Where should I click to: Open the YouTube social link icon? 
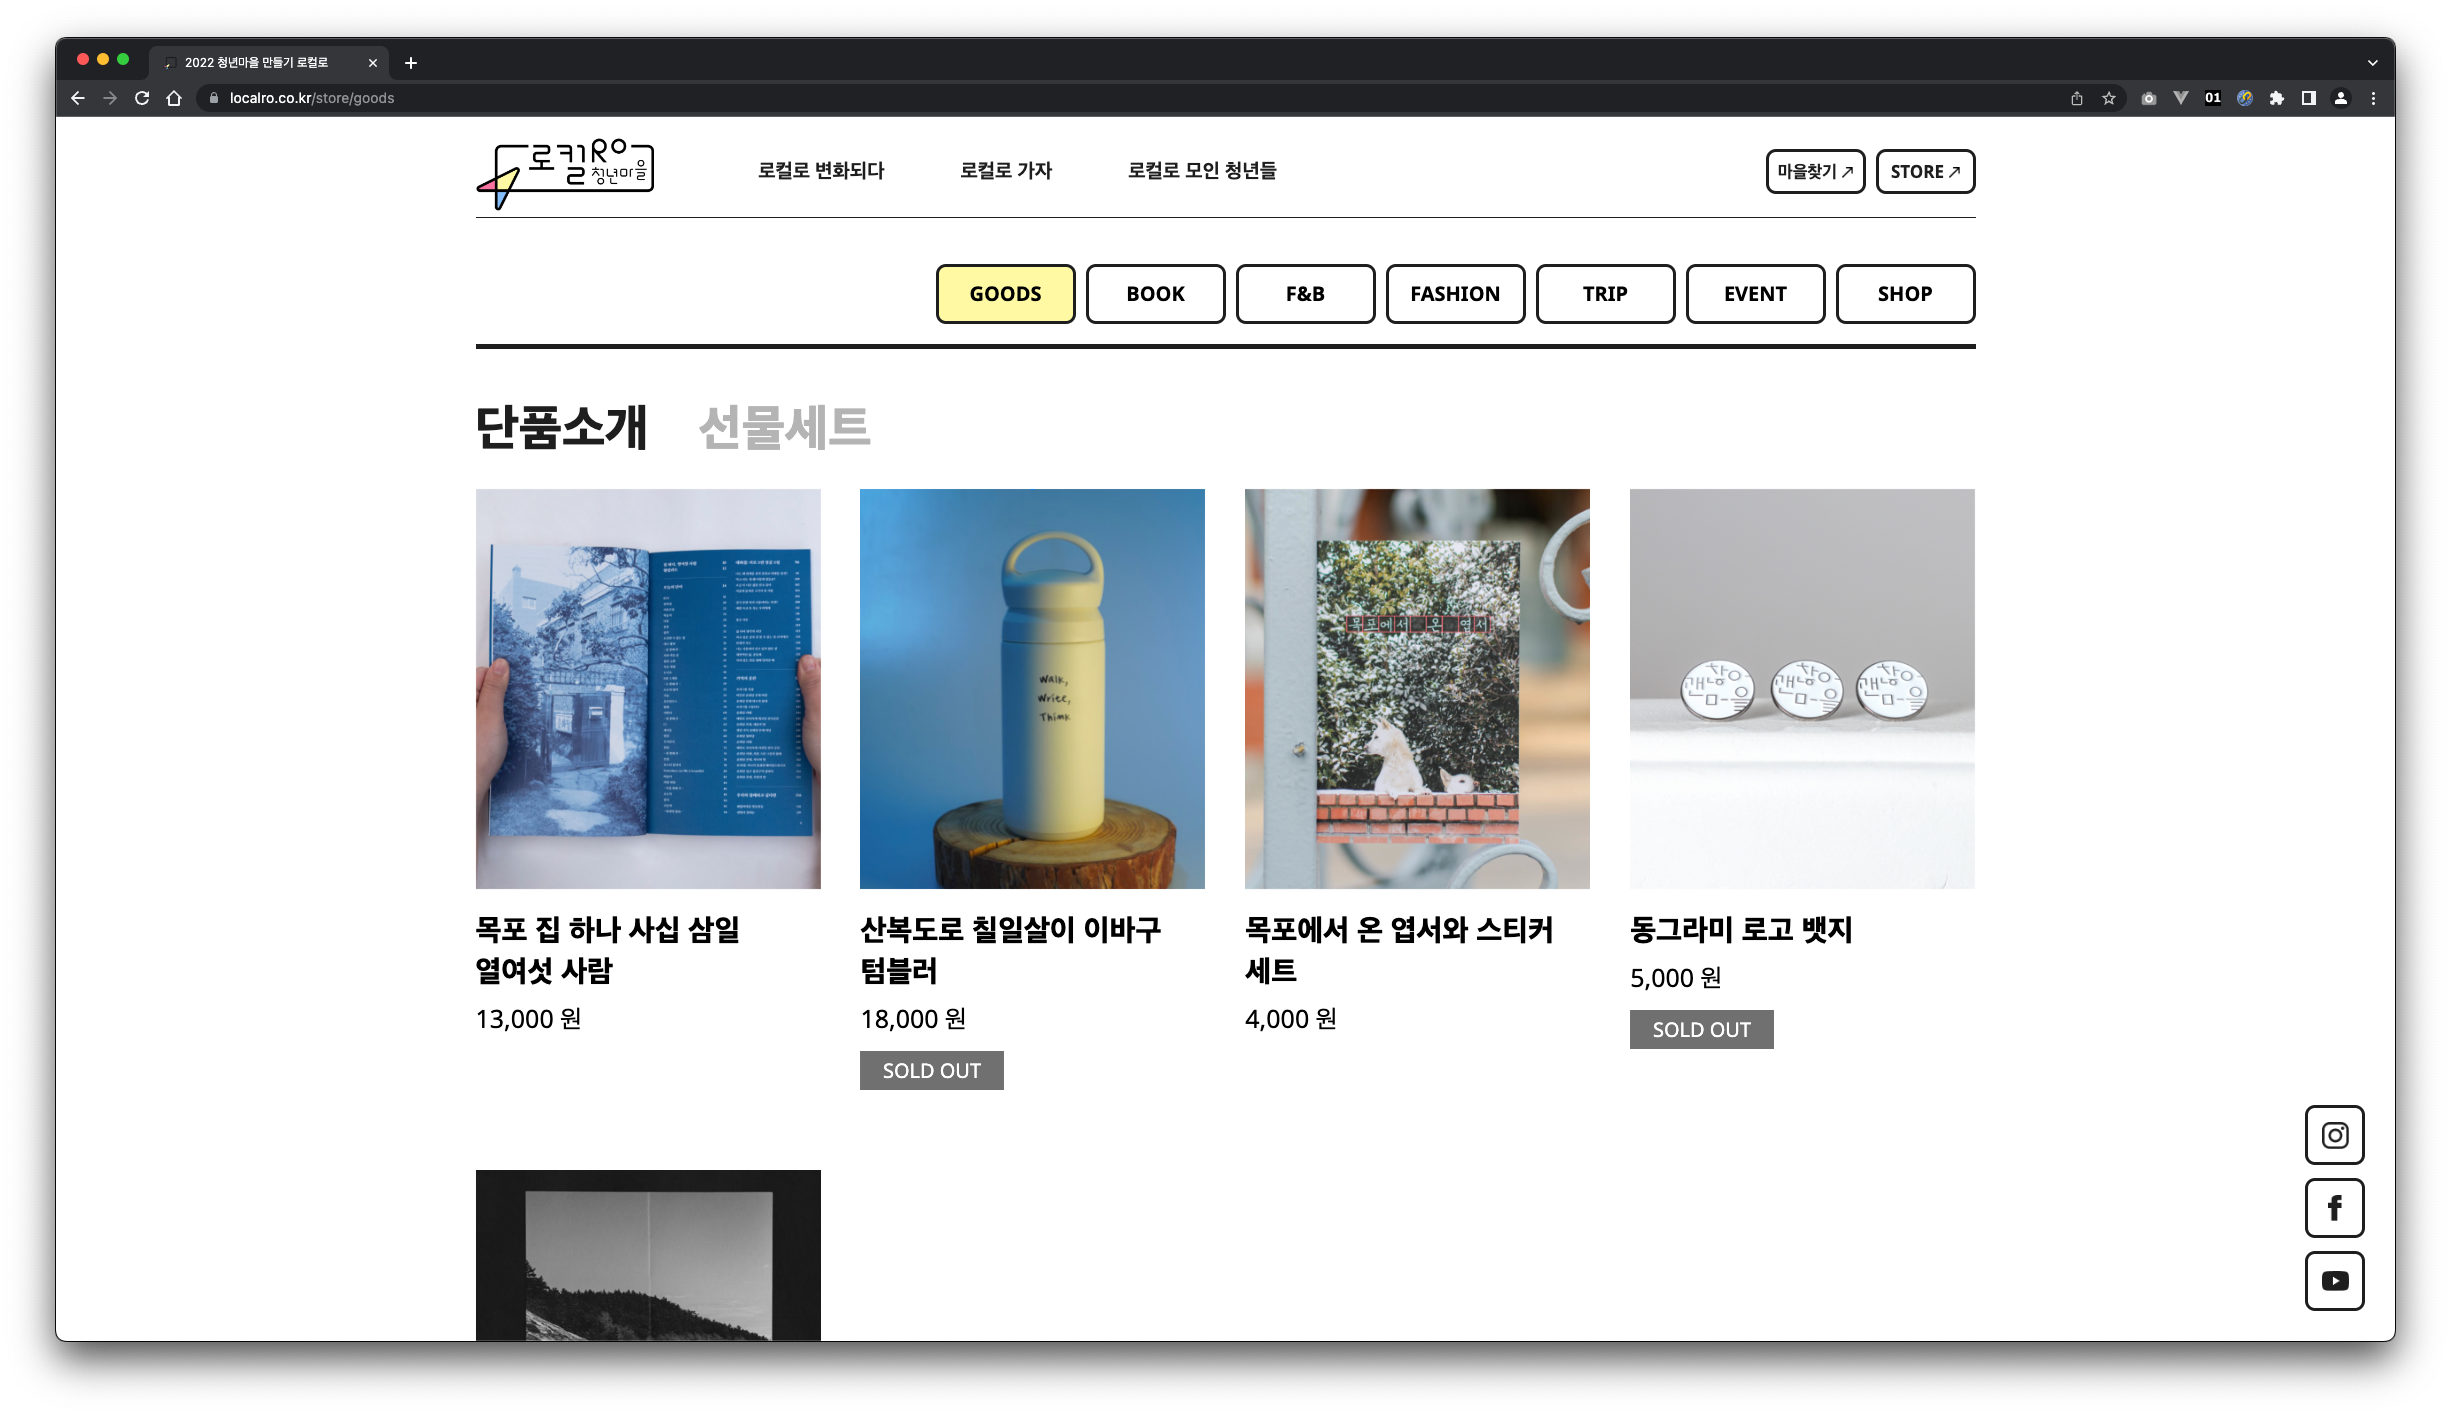[2334, 1281]
